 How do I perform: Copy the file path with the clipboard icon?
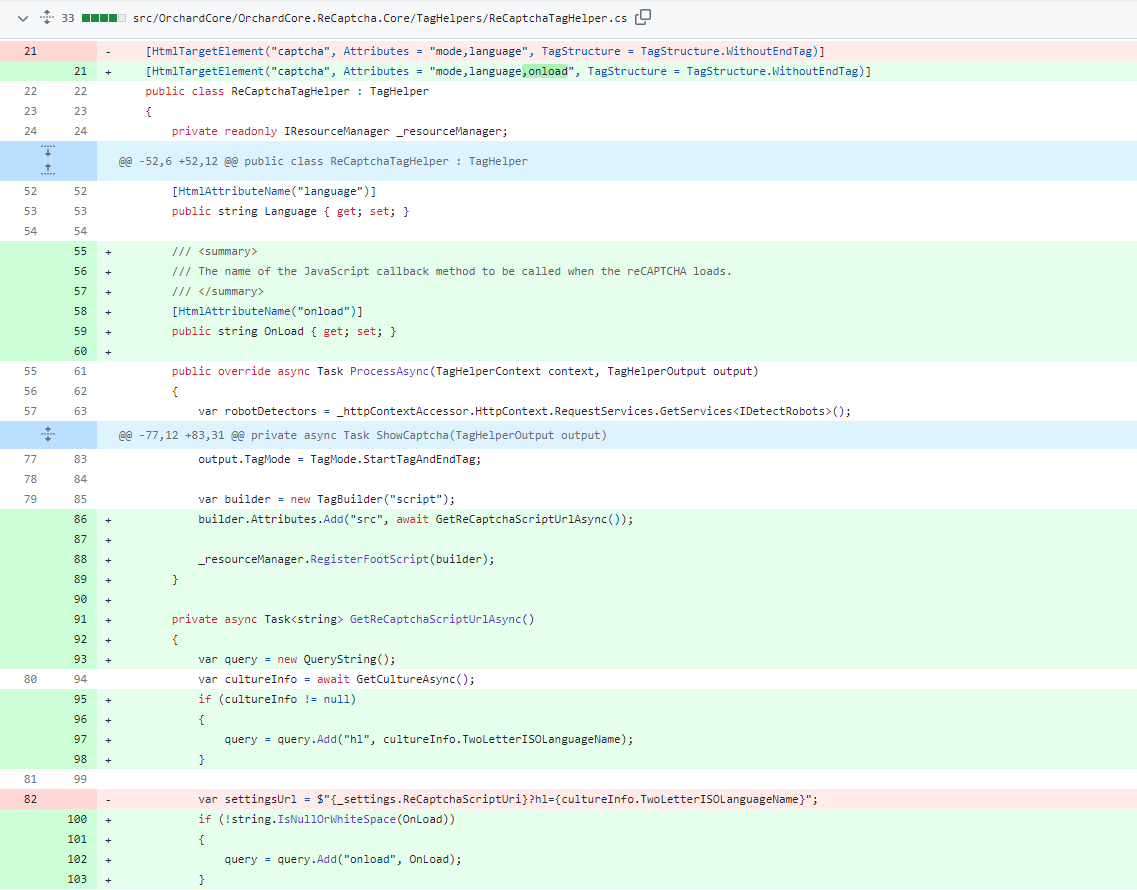pos(642,17)
